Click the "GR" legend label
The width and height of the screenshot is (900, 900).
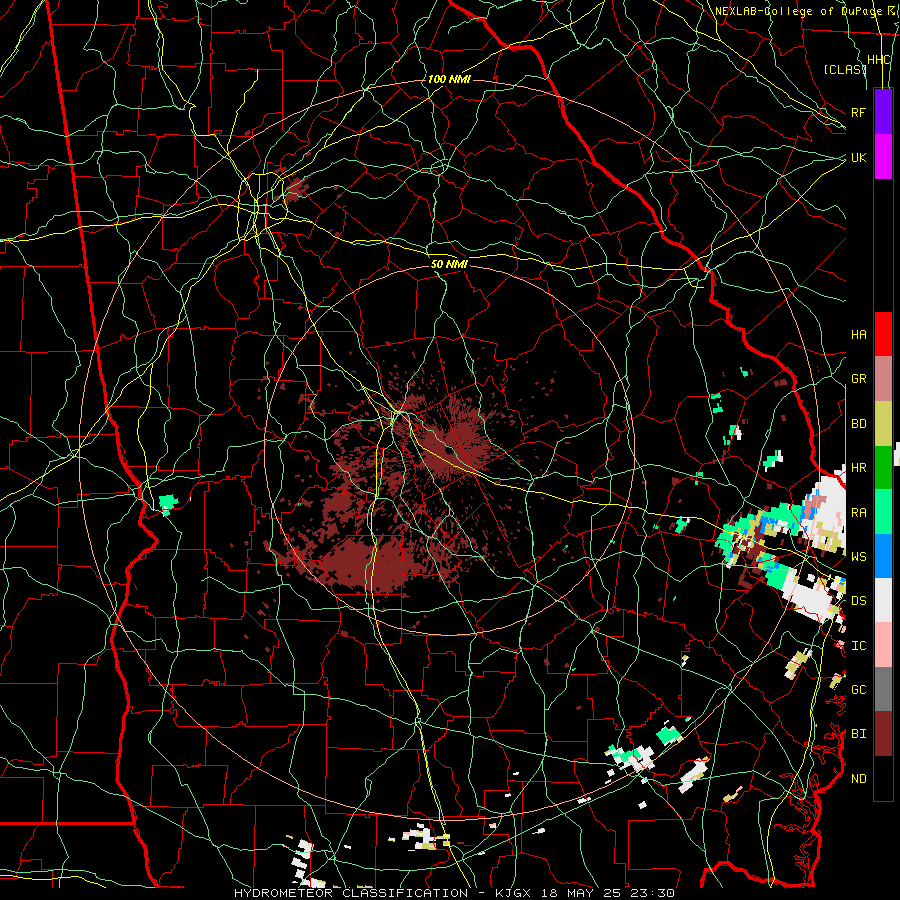coord(859,379)
